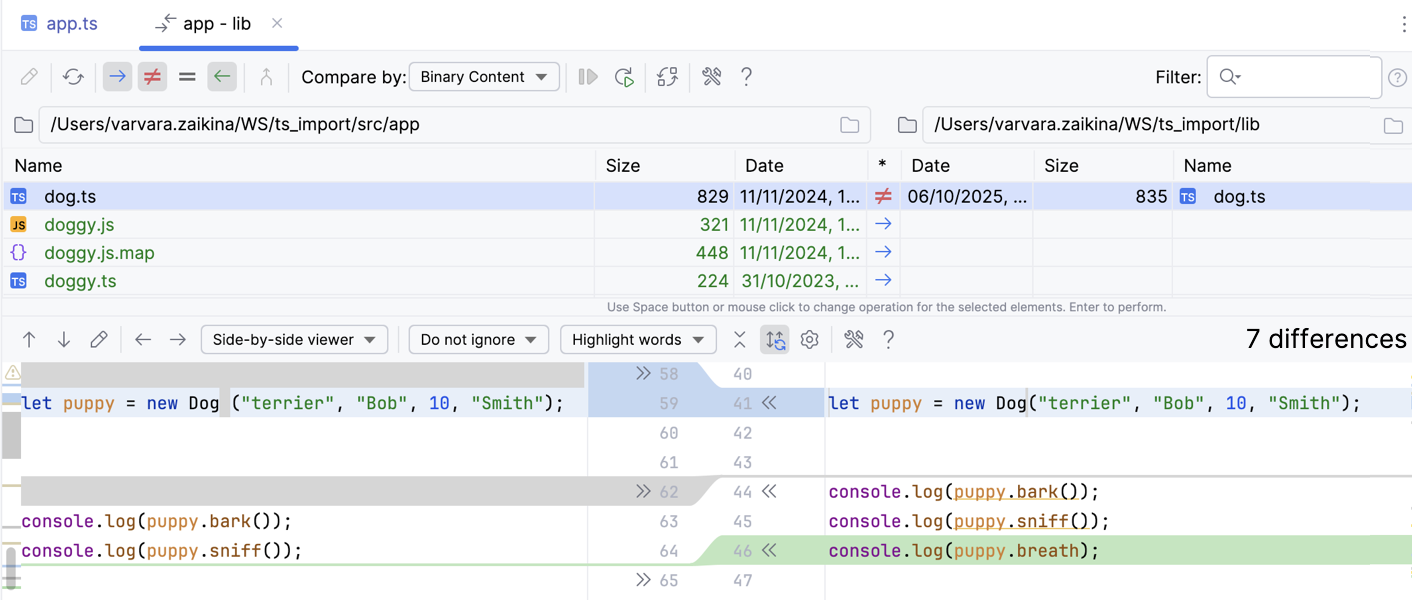Toggle show different files filter

(x=152, y=77)
